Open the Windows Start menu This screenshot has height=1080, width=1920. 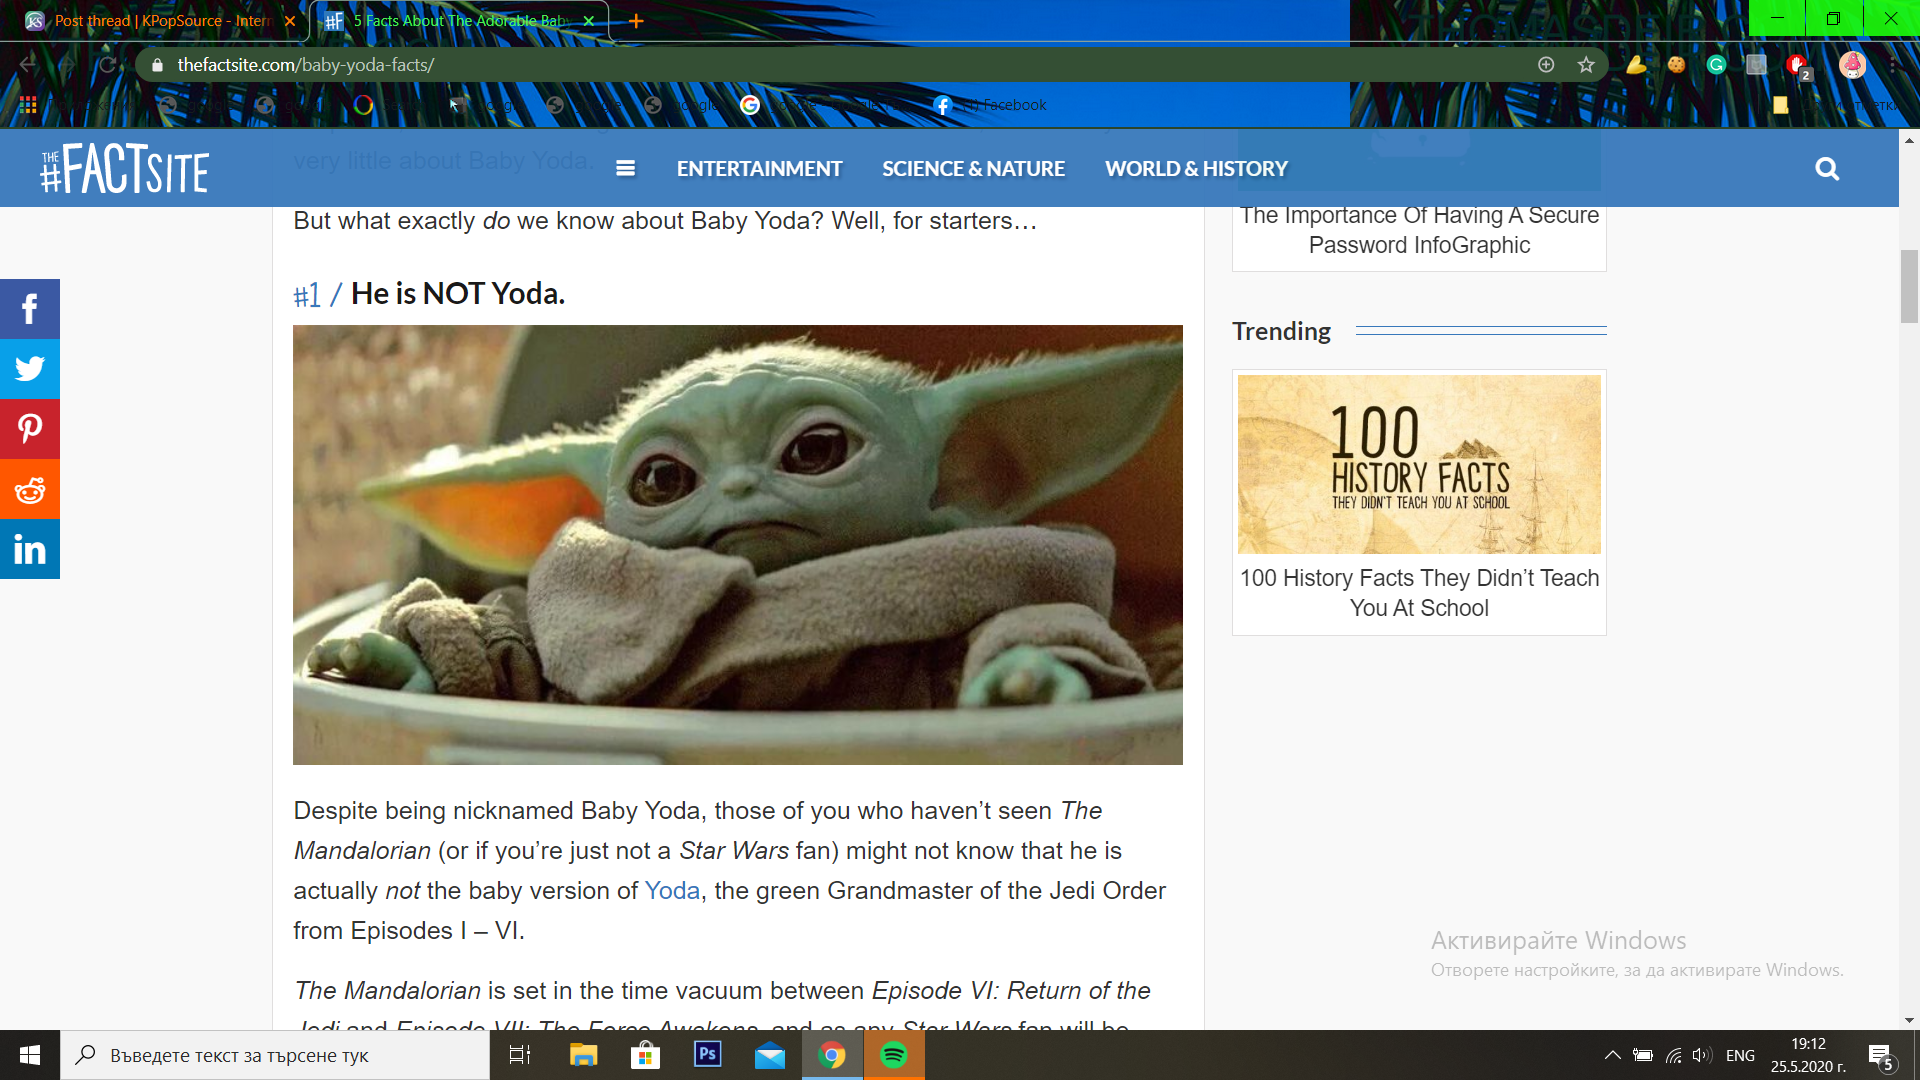[x=30, y=1055]
